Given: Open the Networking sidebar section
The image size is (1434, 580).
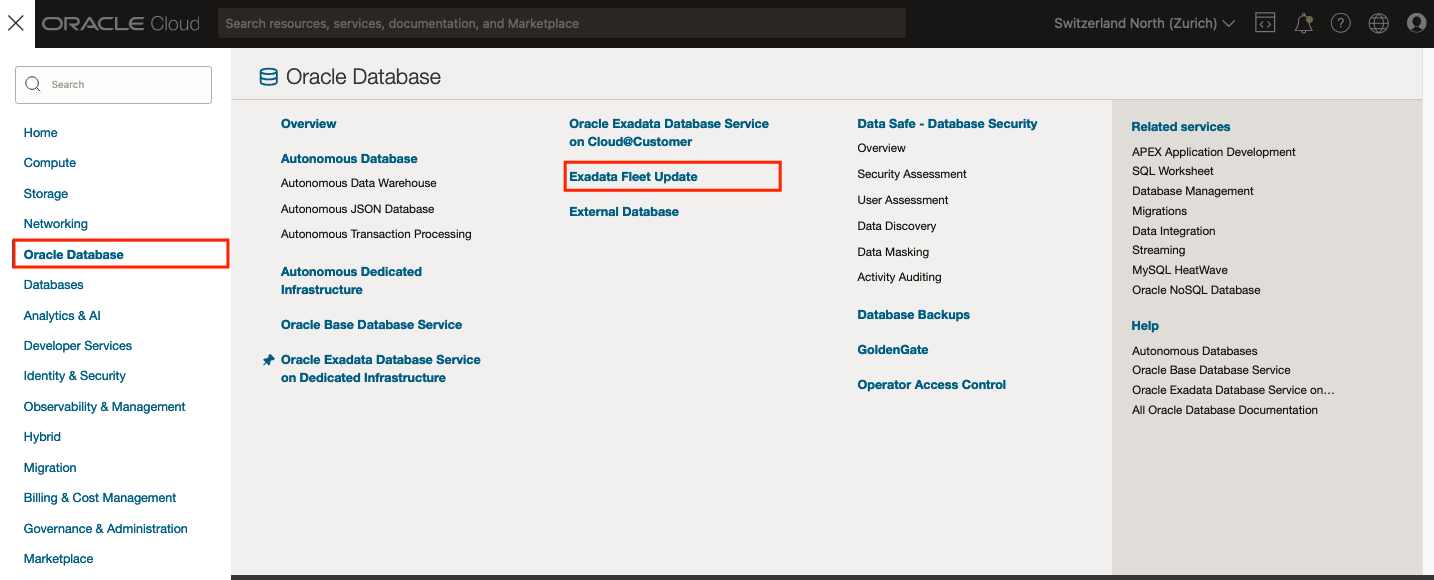Looking at the screenshot, I should click(x=55, y=223).
